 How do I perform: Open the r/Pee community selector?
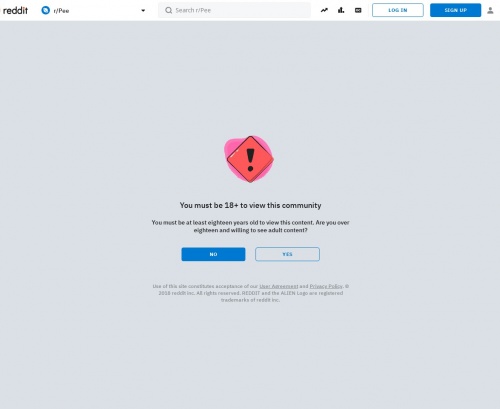point(93,10)
